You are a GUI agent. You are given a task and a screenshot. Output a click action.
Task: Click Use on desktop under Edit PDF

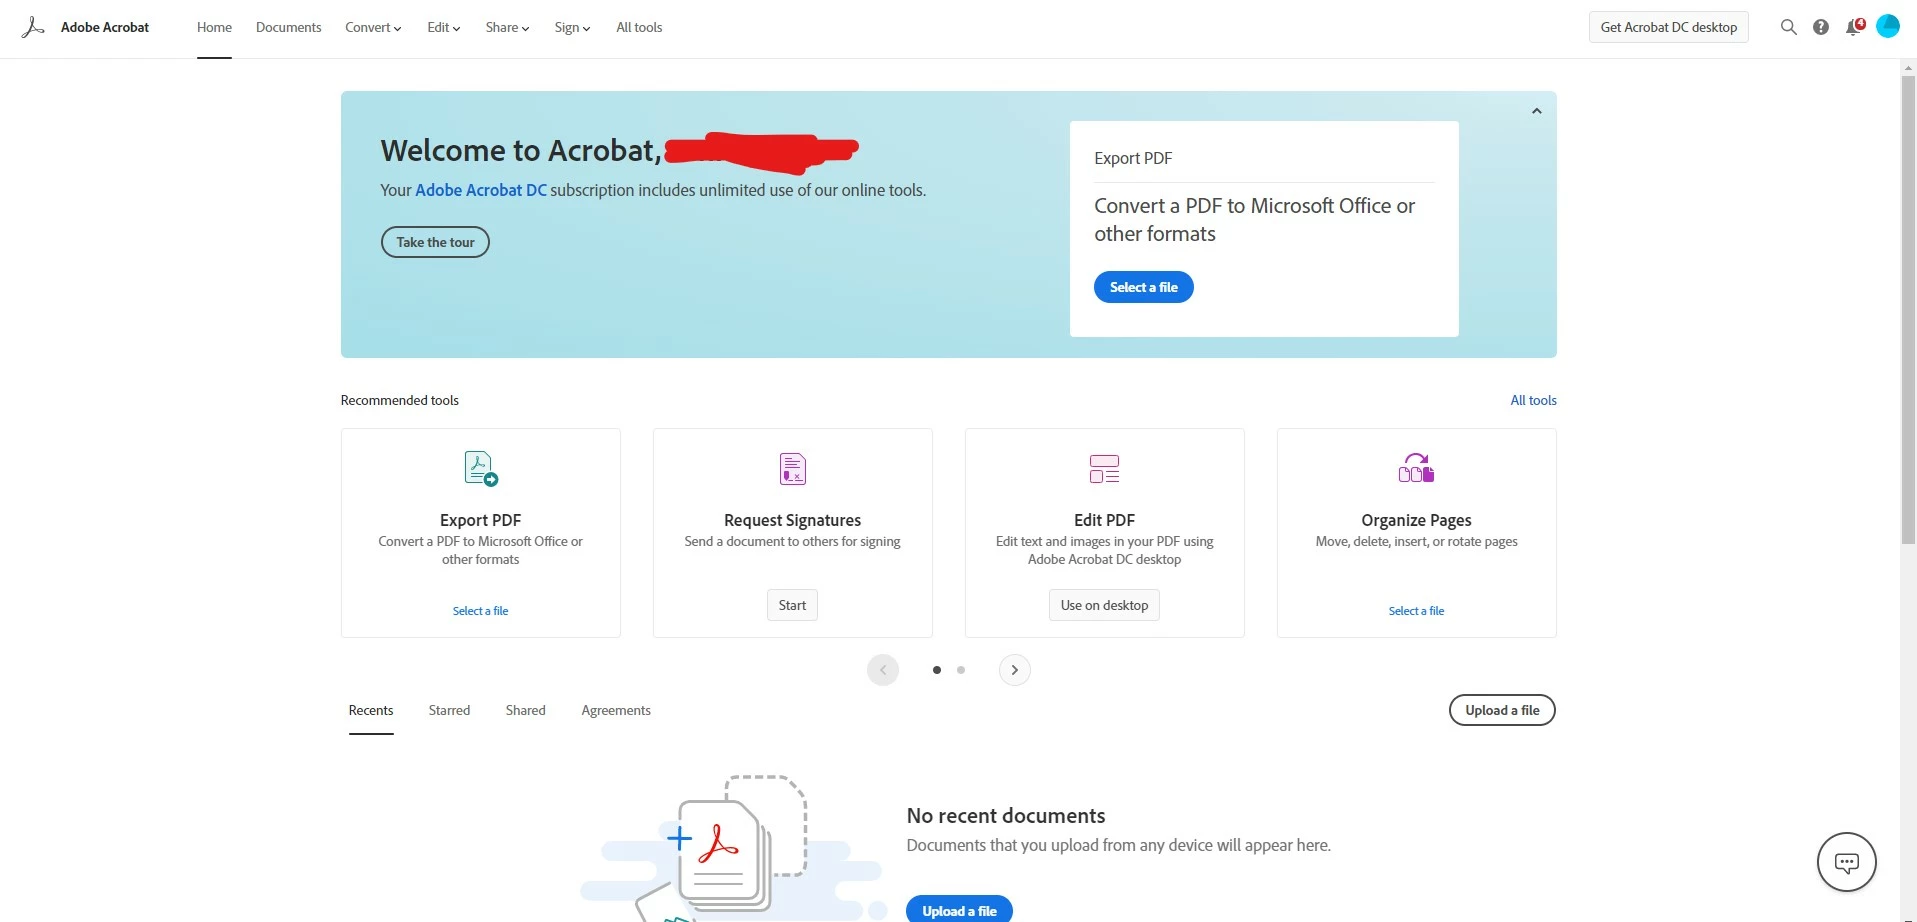coord(1104,605)
